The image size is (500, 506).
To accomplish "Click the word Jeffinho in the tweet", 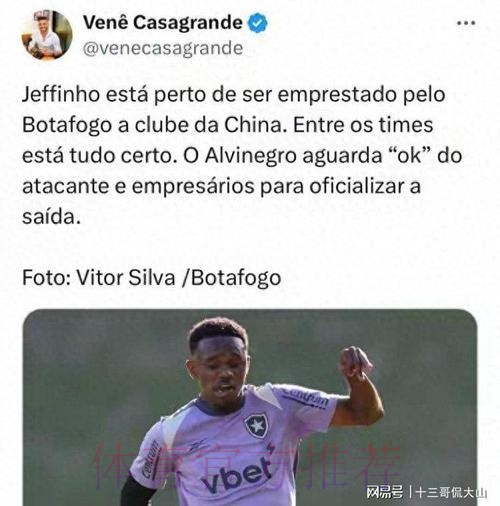I will tap(61, 95).
